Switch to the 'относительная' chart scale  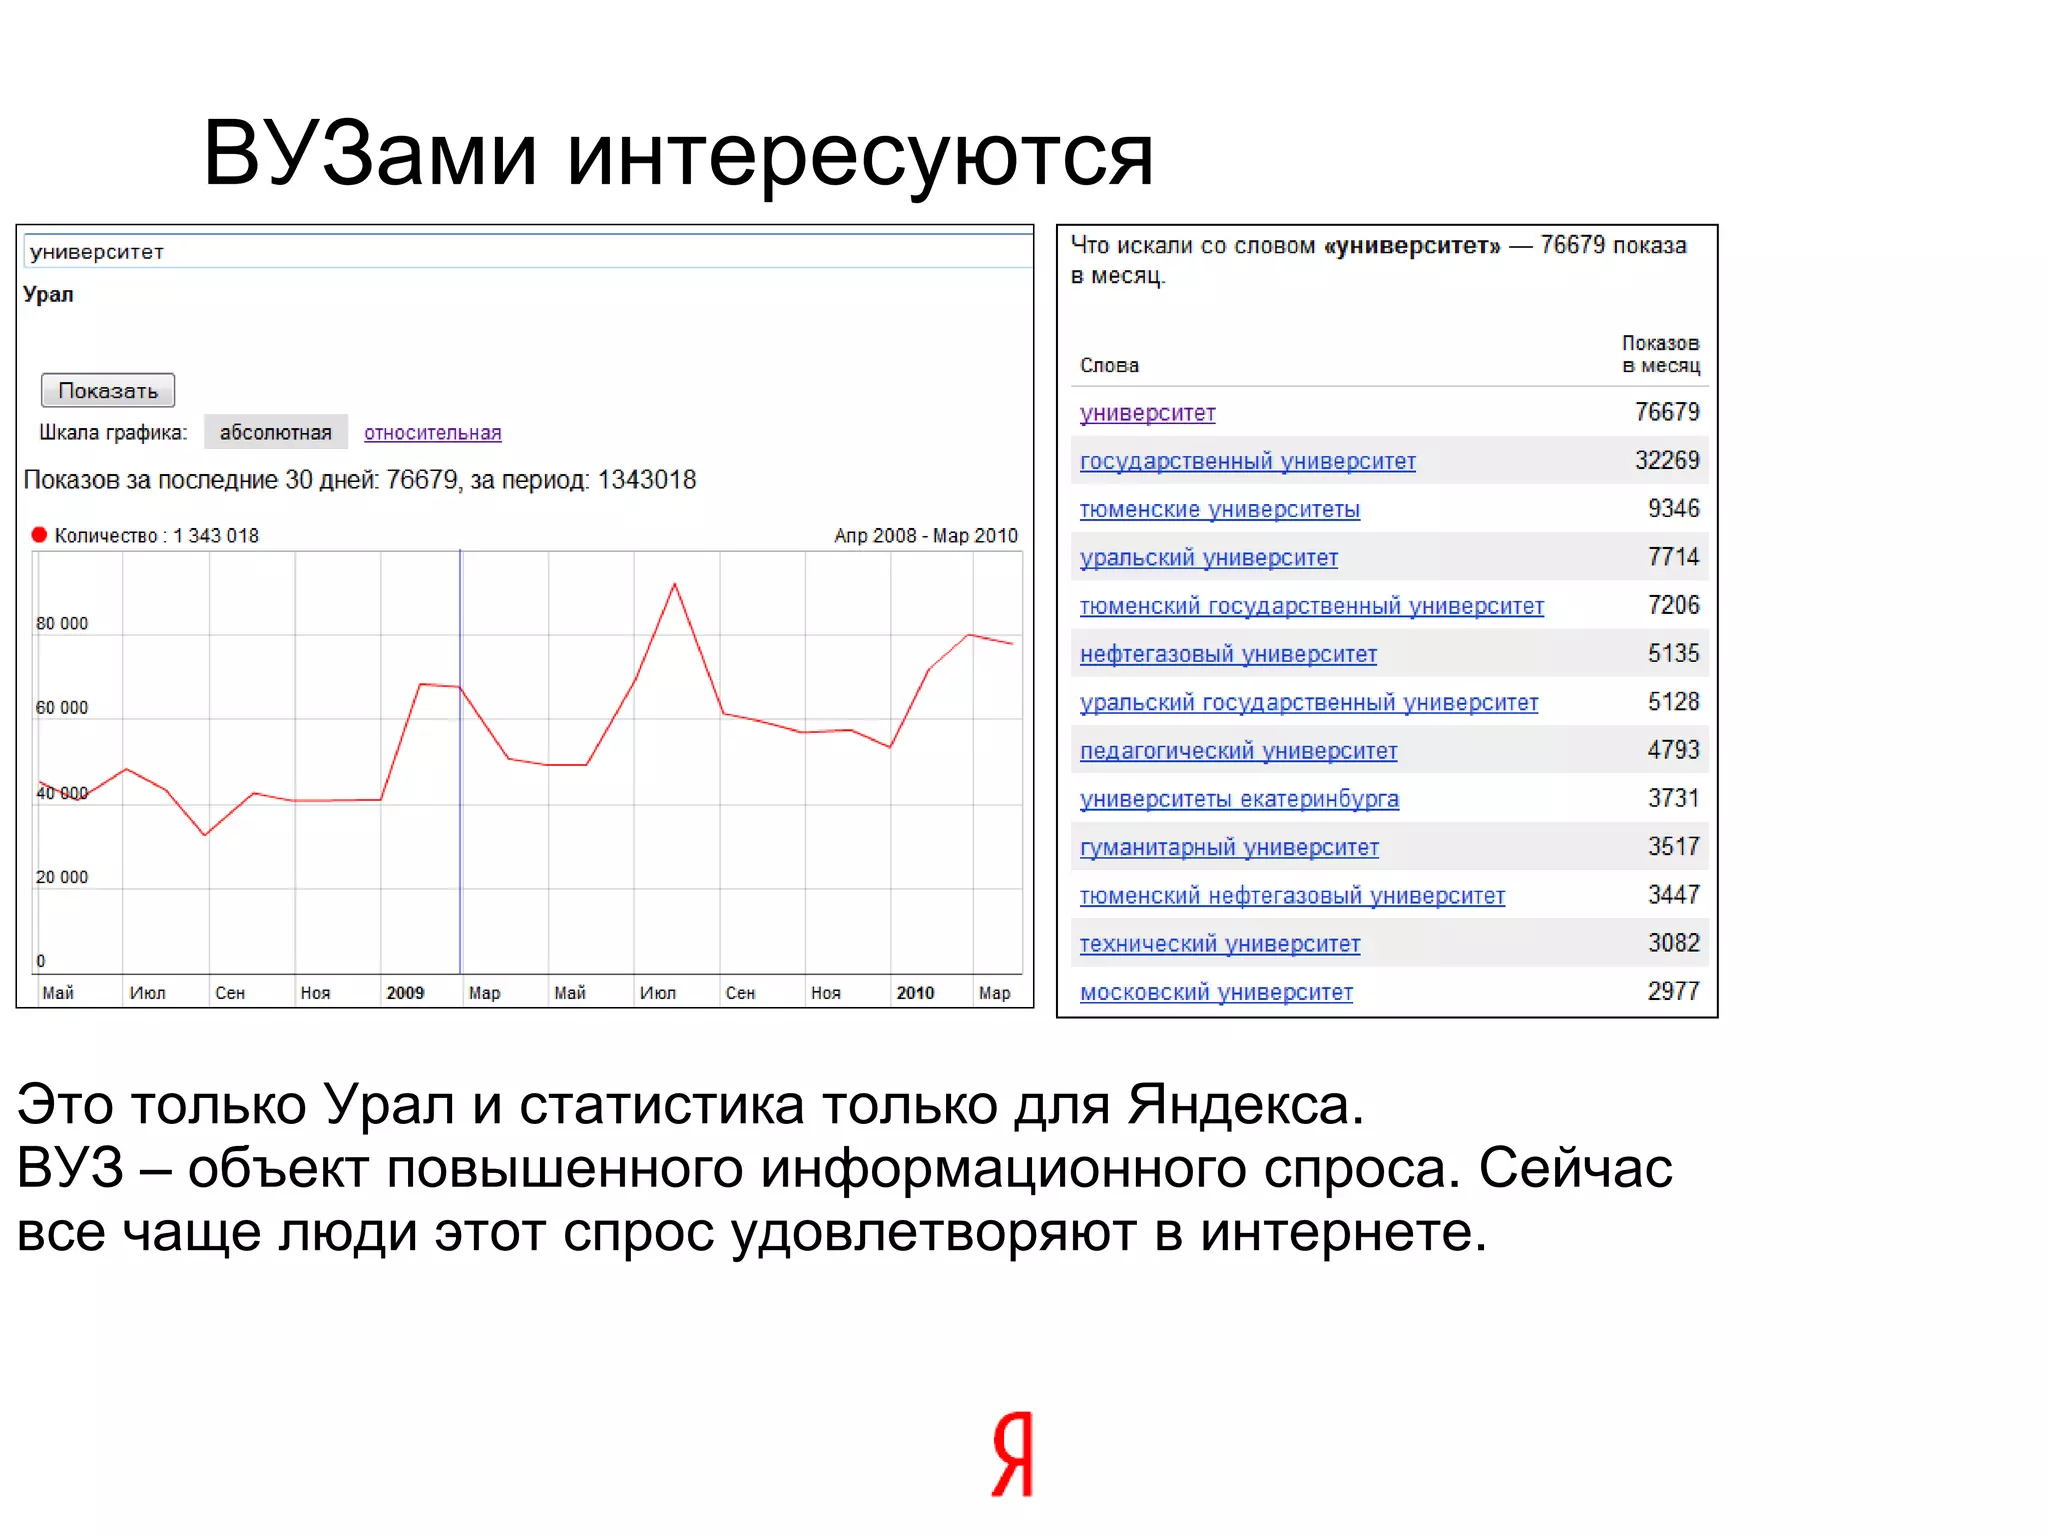(x=432, y=433)
